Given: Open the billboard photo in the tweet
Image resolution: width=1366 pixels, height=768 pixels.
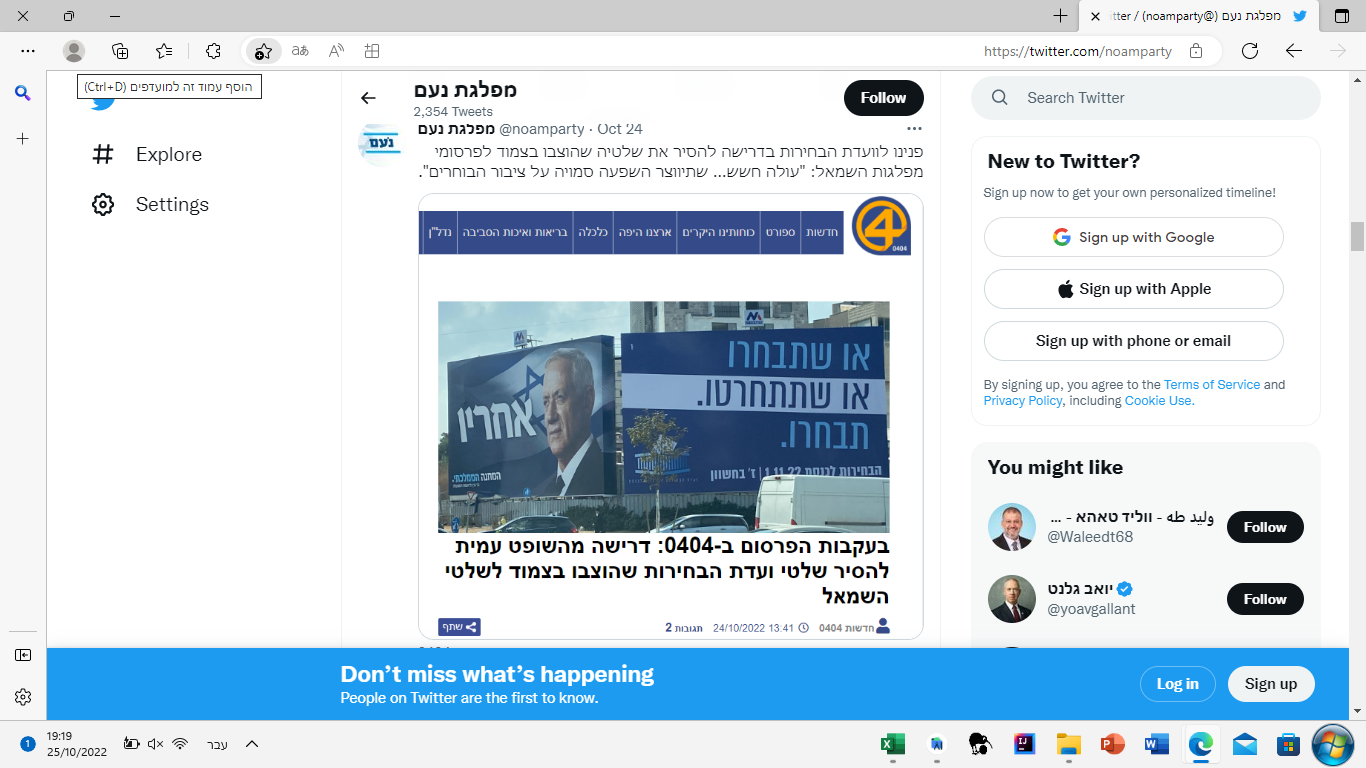Looking at the screenshot, I should [x=664, y=417].
